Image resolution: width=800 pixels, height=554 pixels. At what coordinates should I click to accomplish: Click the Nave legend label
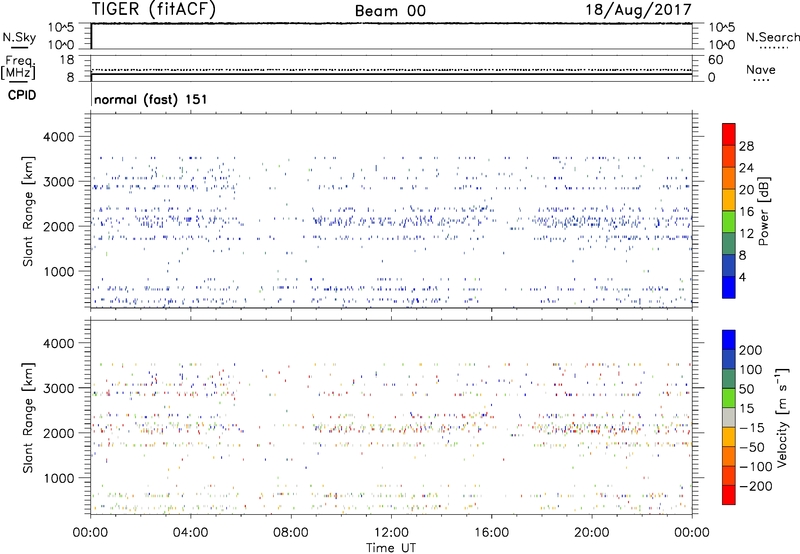coord(761,69)
